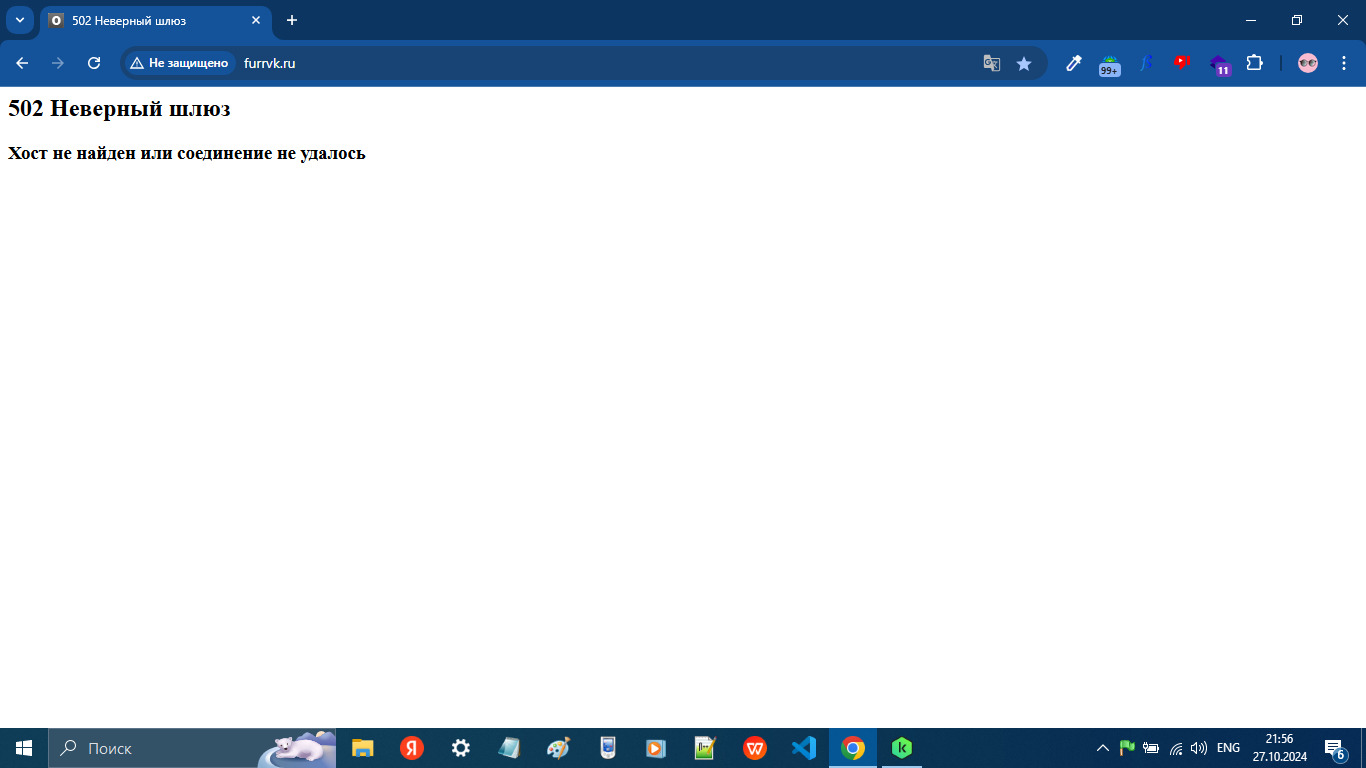Open the Extensions puzzle piece menu
This screenshot has height=768, width=1366.
tap(1254, 63)
